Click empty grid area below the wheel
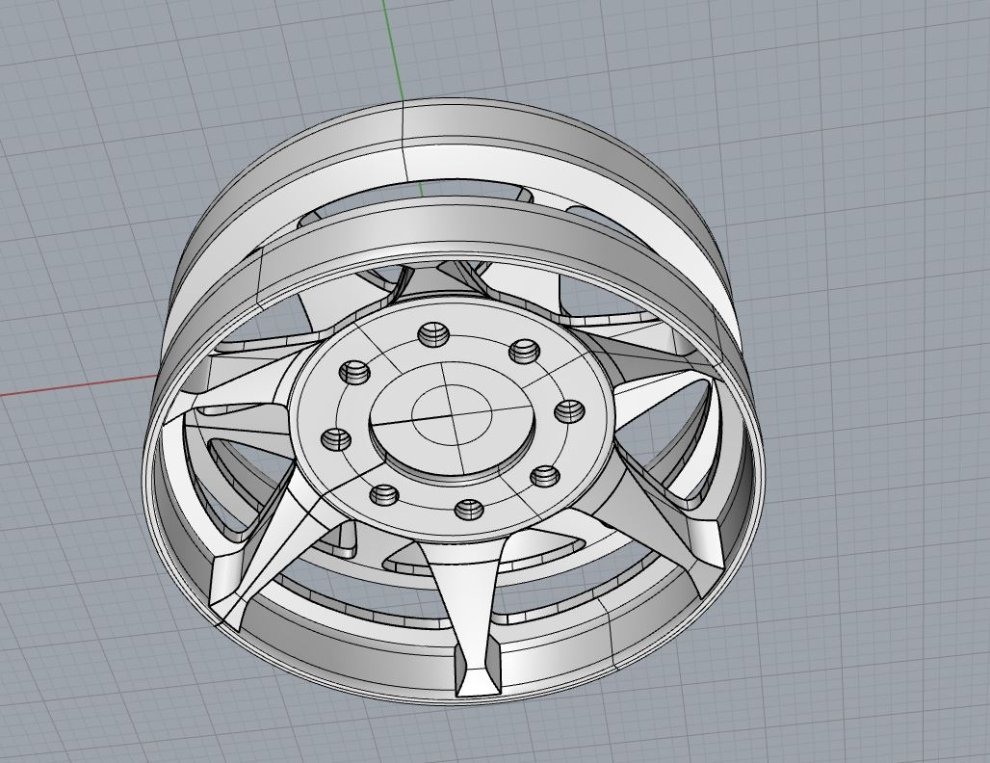Screen dimensions: 990x763 500,735
